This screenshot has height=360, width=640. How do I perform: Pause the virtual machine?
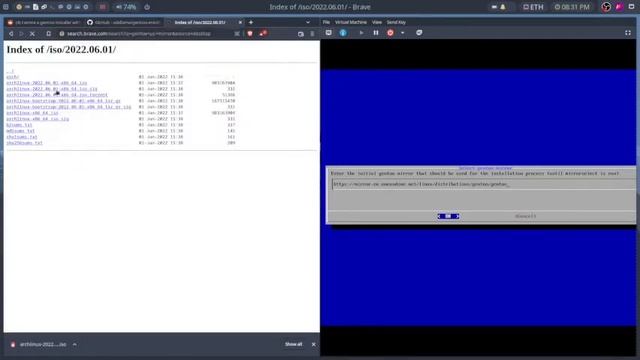pyautogui.click(x=376, y=33)
